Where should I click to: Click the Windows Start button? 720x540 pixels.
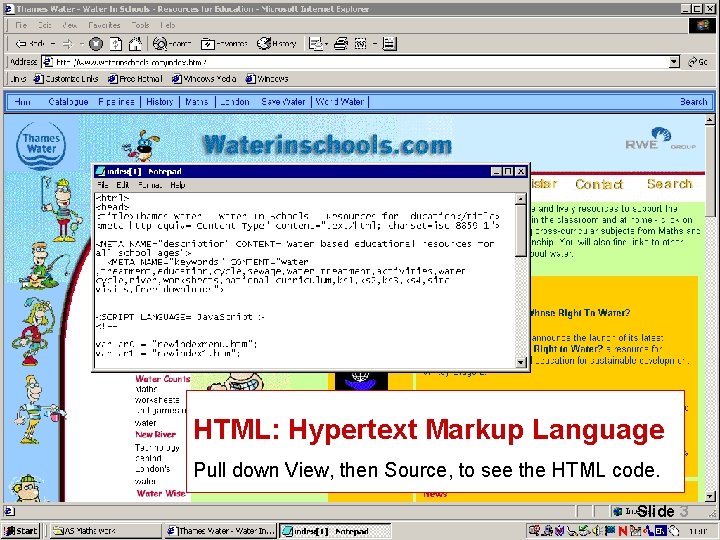pos(21,531)
